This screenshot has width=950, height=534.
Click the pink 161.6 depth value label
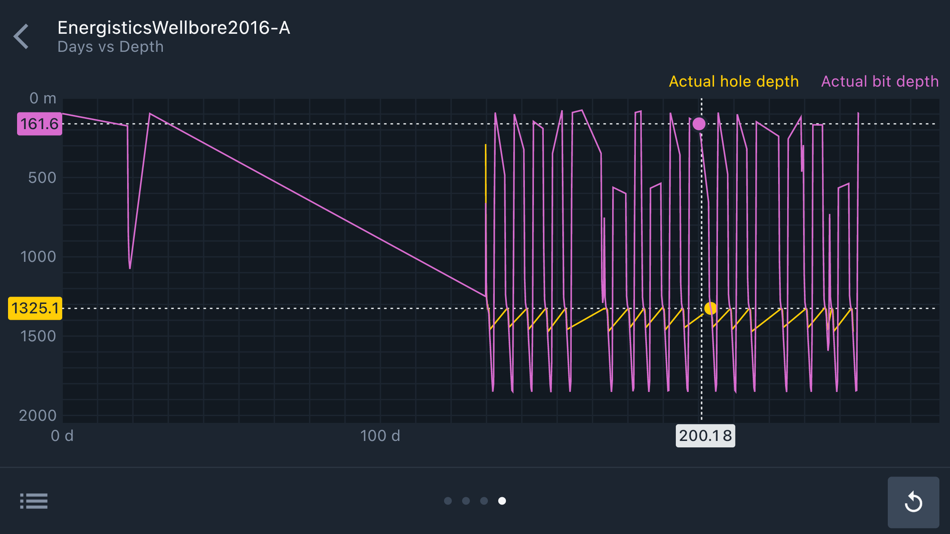(x=39, y=124)
